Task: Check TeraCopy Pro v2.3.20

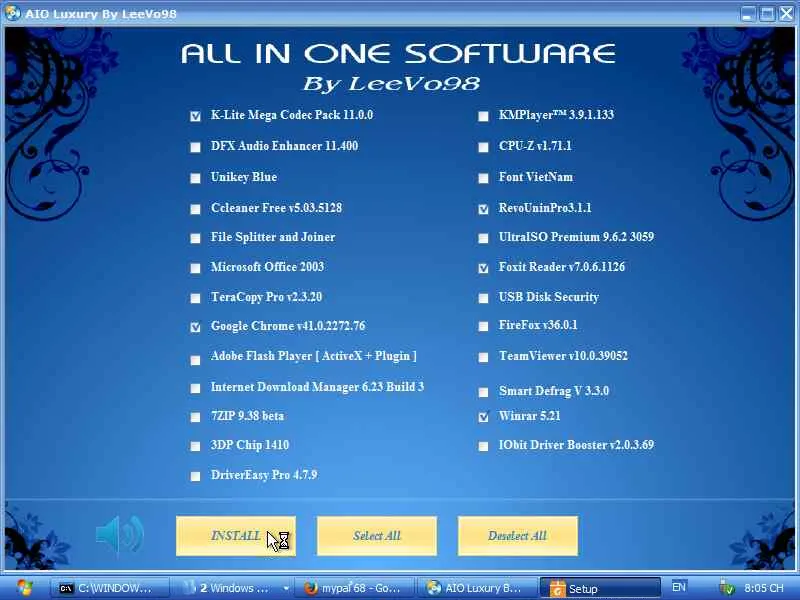Action: click(195, 298)
